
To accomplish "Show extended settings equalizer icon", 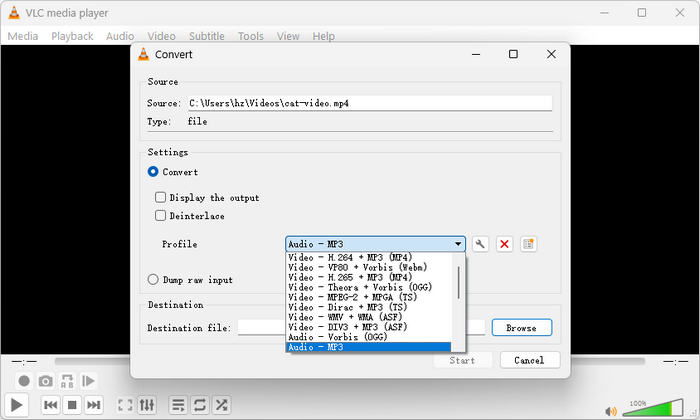I will coord(147,405).
